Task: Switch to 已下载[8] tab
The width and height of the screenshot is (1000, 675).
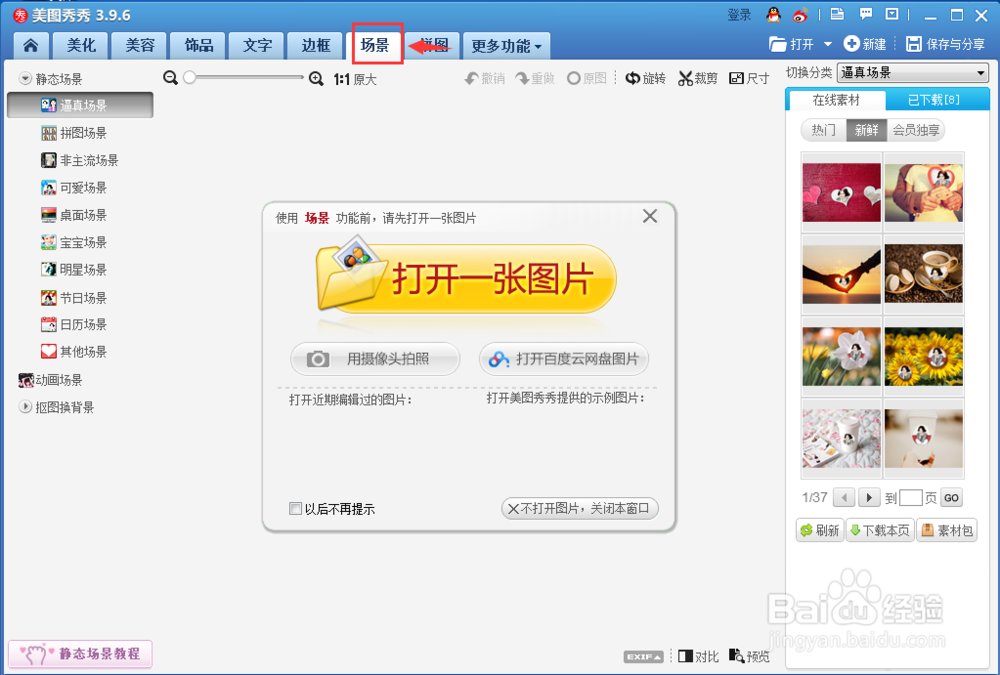Action: 934,100
